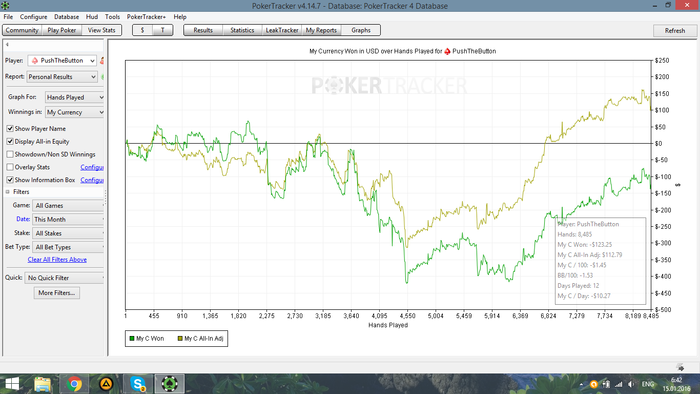Enable Showdown/Non SD Winnings checkbox
The image size is (700, 394).
pyautogui.click(x=10, y=154)
